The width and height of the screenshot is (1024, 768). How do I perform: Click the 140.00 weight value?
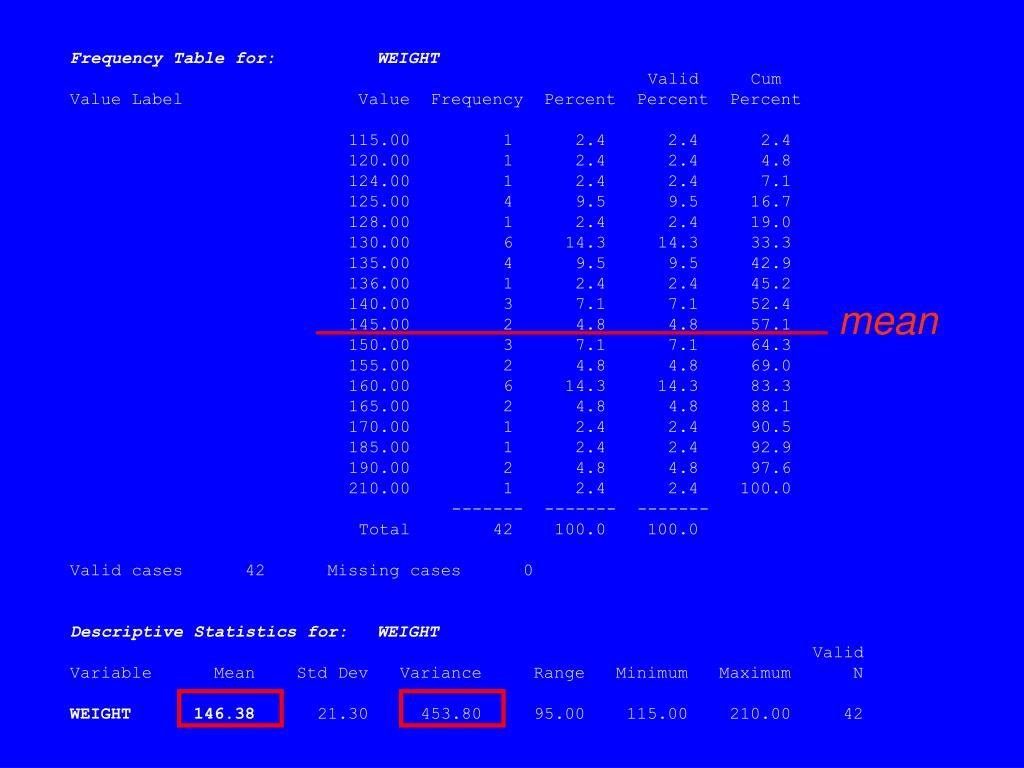(x=379, y=304)
